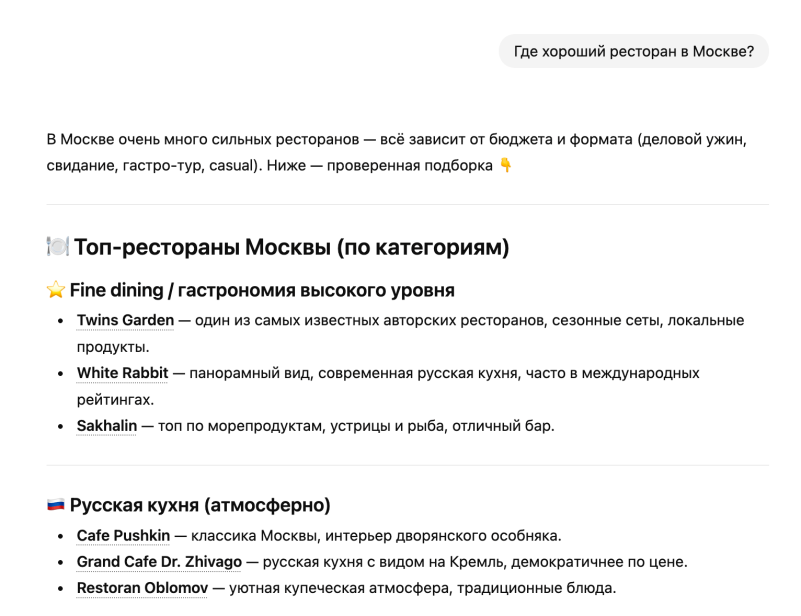The image size is (801, 616).
Task: Click the Russian flag emoji icon
Action: coord(56,505)
